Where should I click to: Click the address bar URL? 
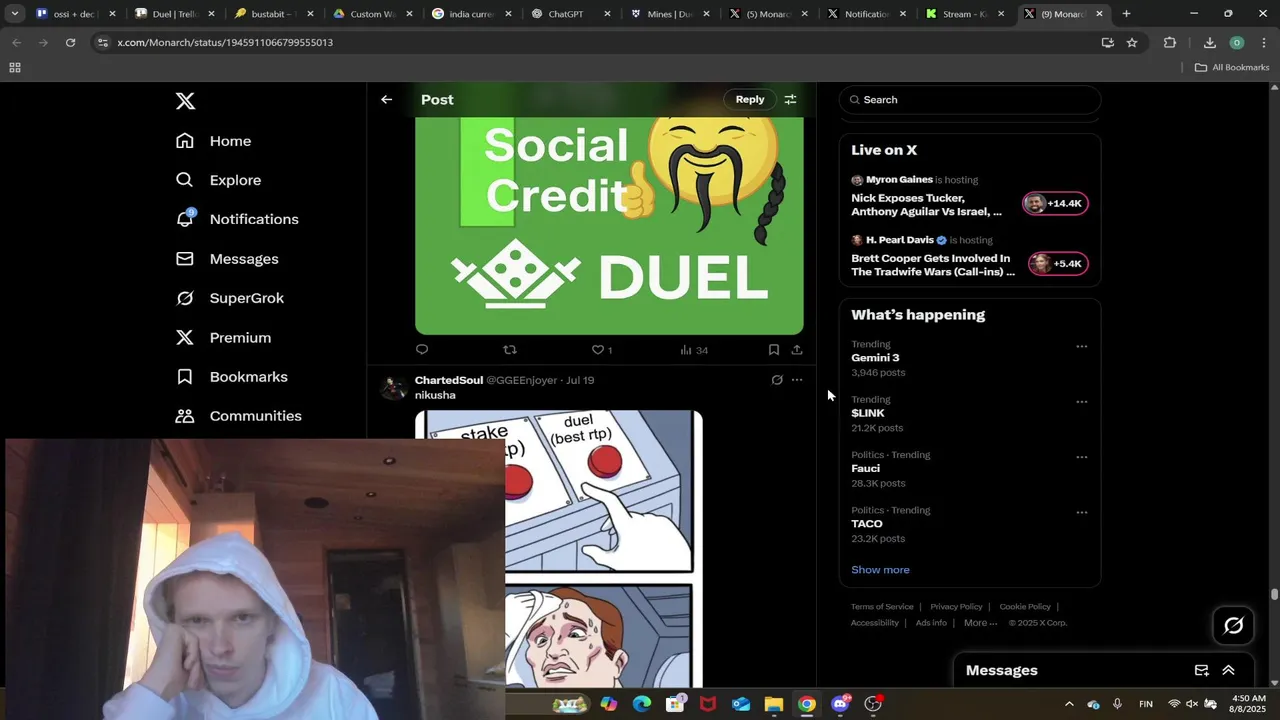click(225, 43)
